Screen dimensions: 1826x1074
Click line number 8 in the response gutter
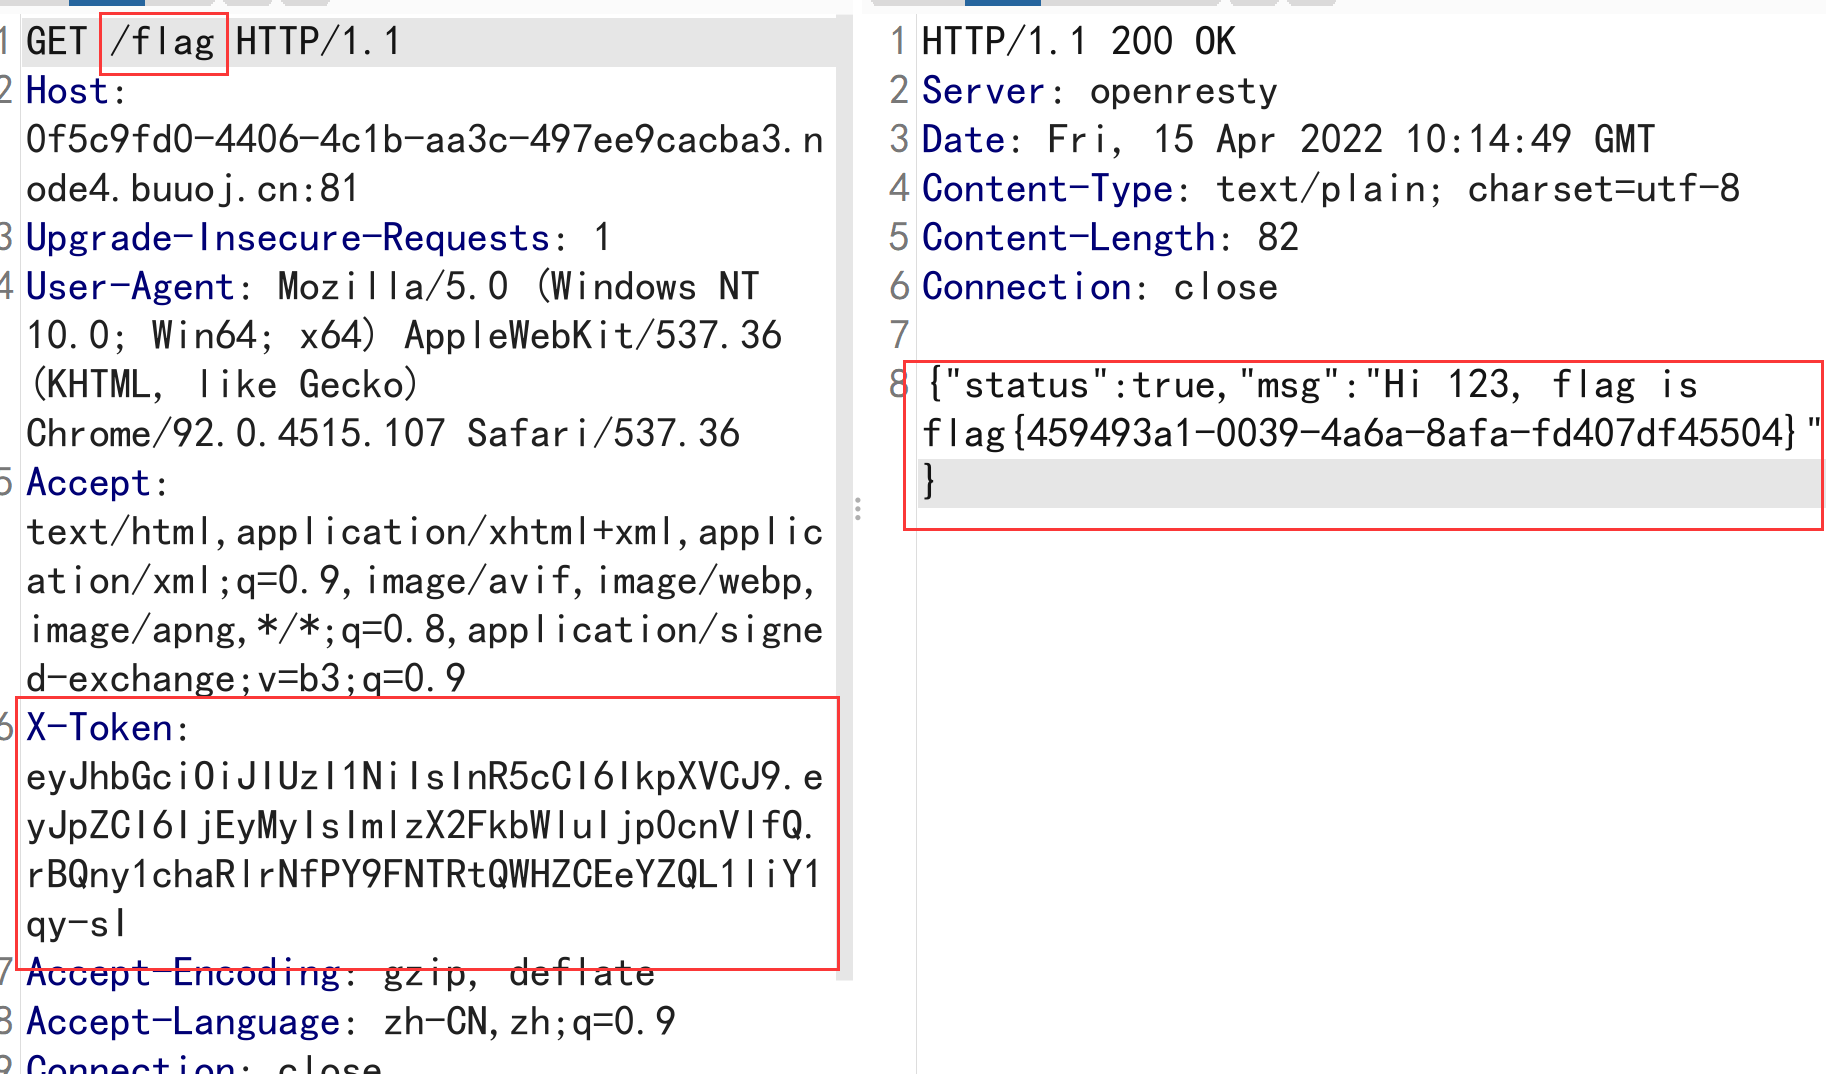897,384
